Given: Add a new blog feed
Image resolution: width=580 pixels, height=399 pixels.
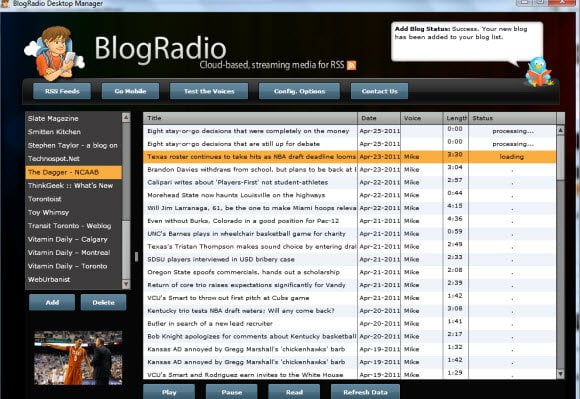Looking at the screenshot, I should [52, 302].
